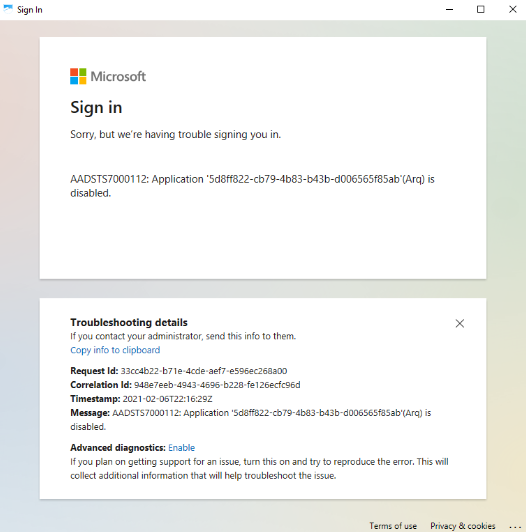Click the Correlation Id value text

217,385
